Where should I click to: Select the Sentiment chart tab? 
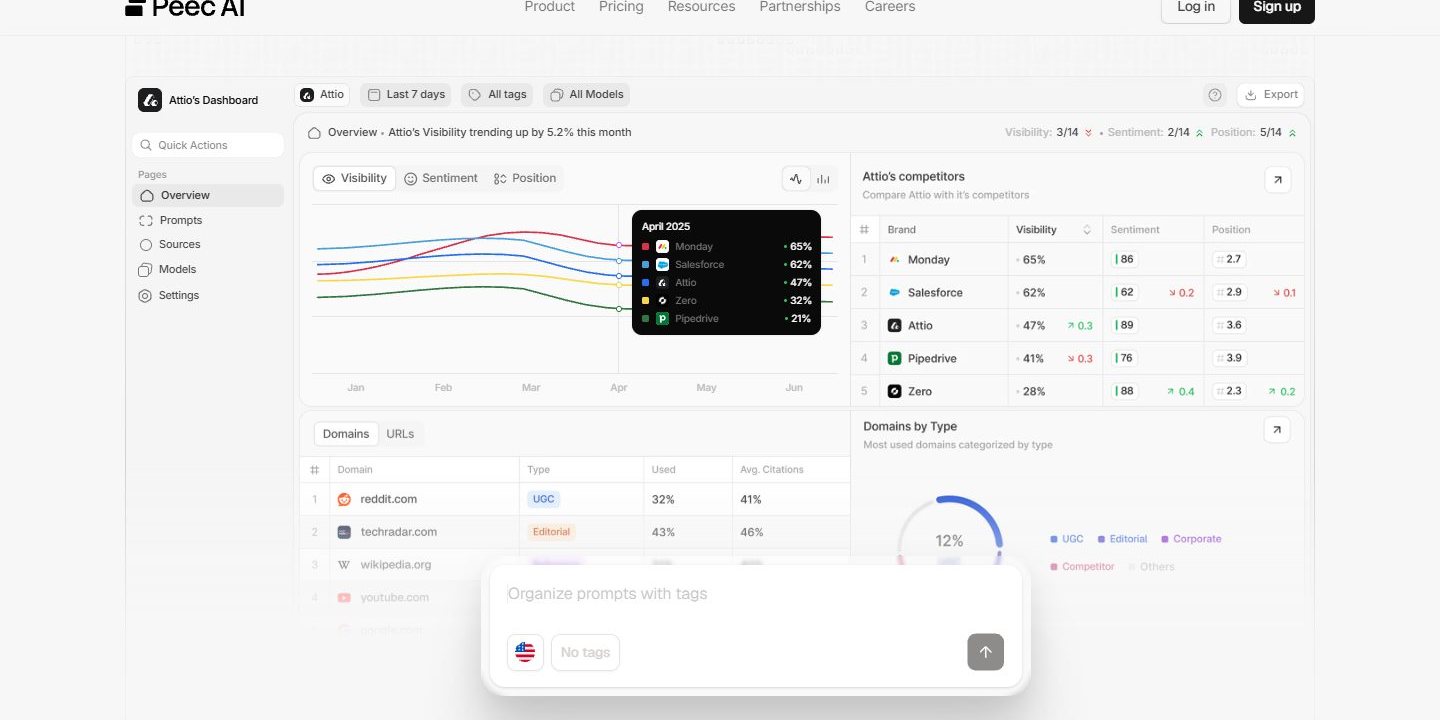tap(441, 179)
